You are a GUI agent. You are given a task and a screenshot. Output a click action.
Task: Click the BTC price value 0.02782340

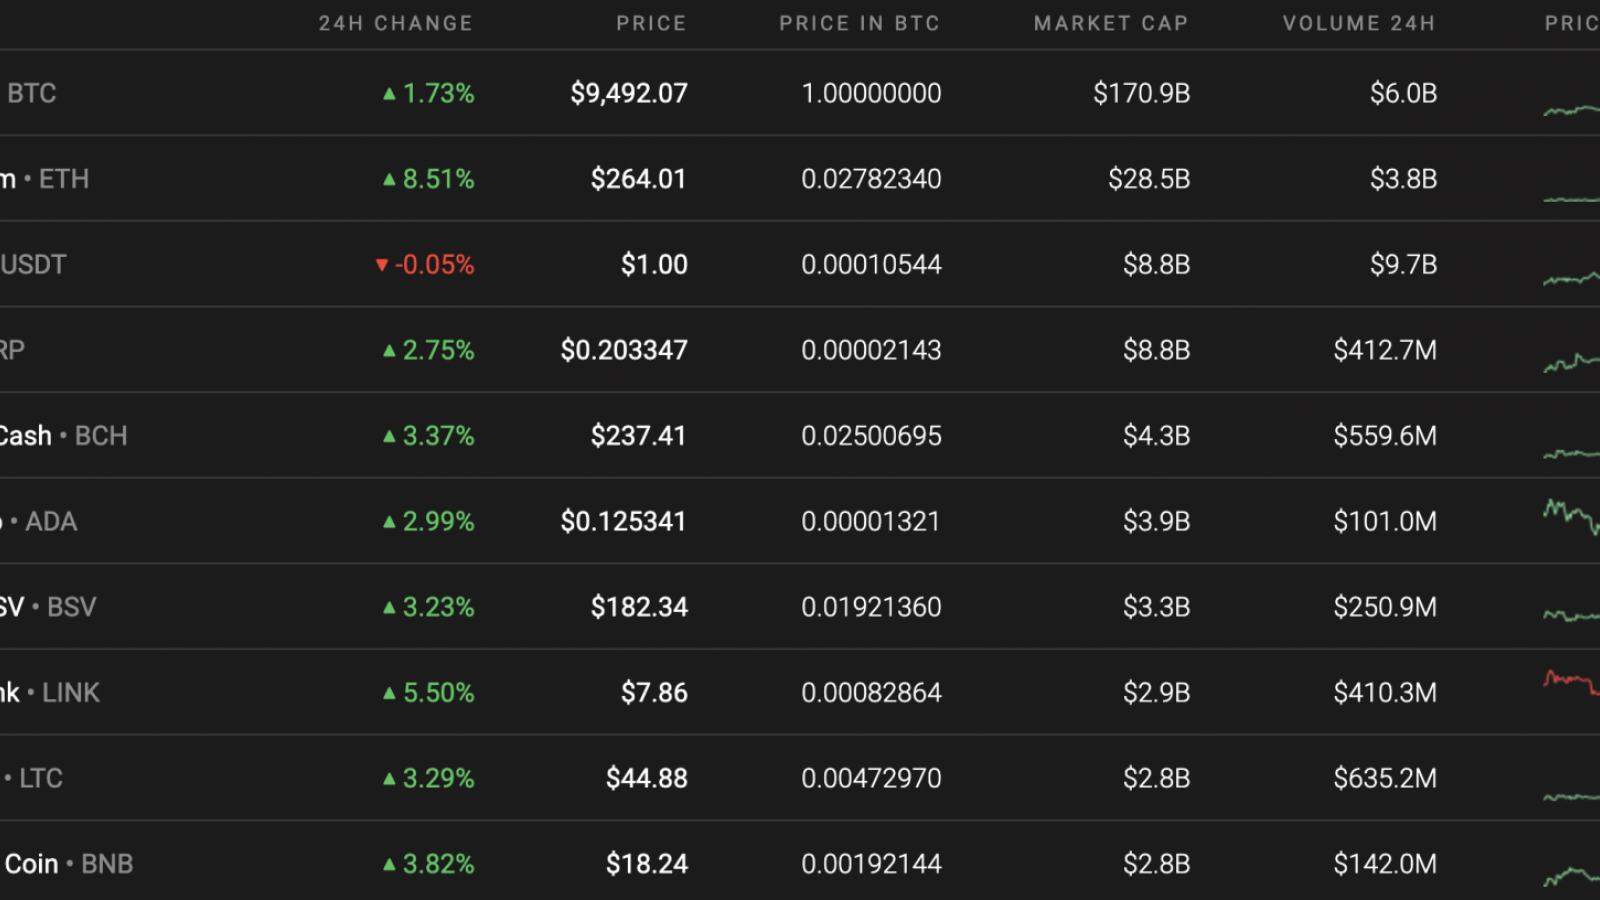click(871, 179)
